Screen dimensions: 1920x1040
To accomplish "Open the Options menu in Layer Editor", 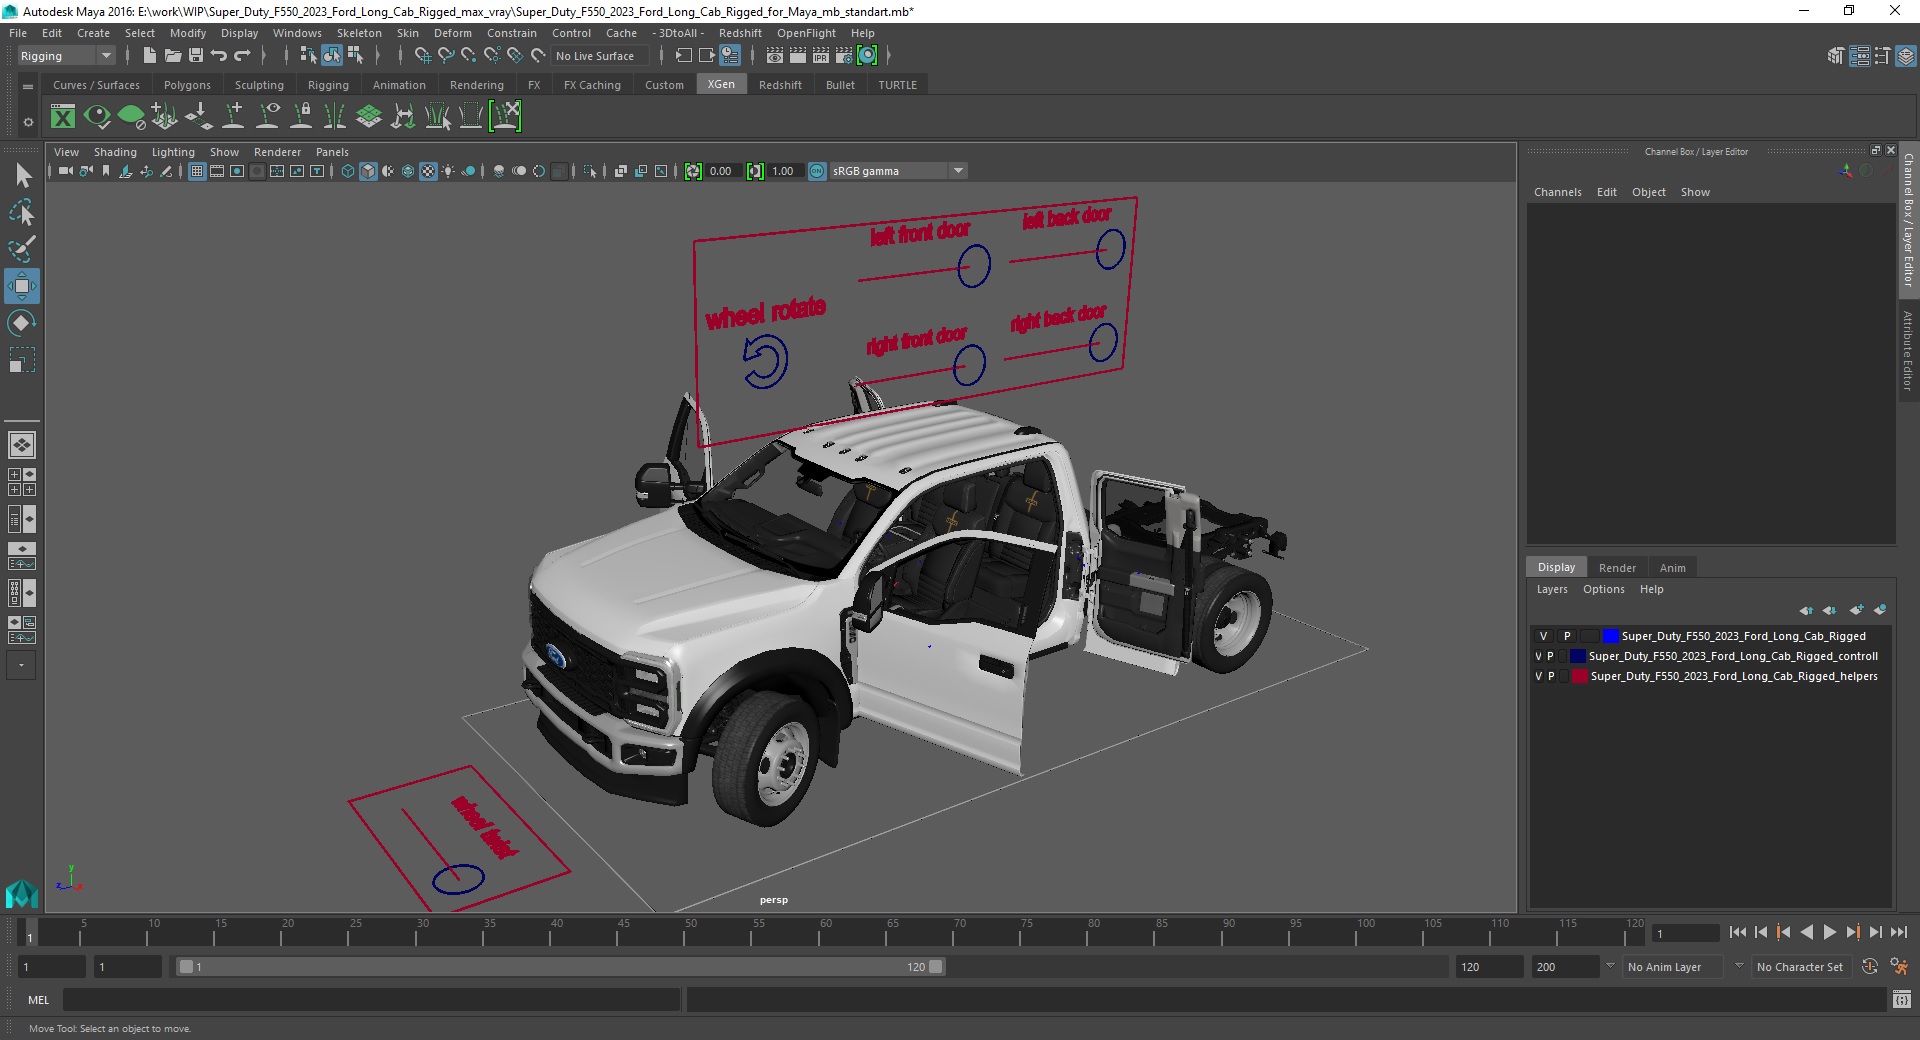I will (1603, 589).
